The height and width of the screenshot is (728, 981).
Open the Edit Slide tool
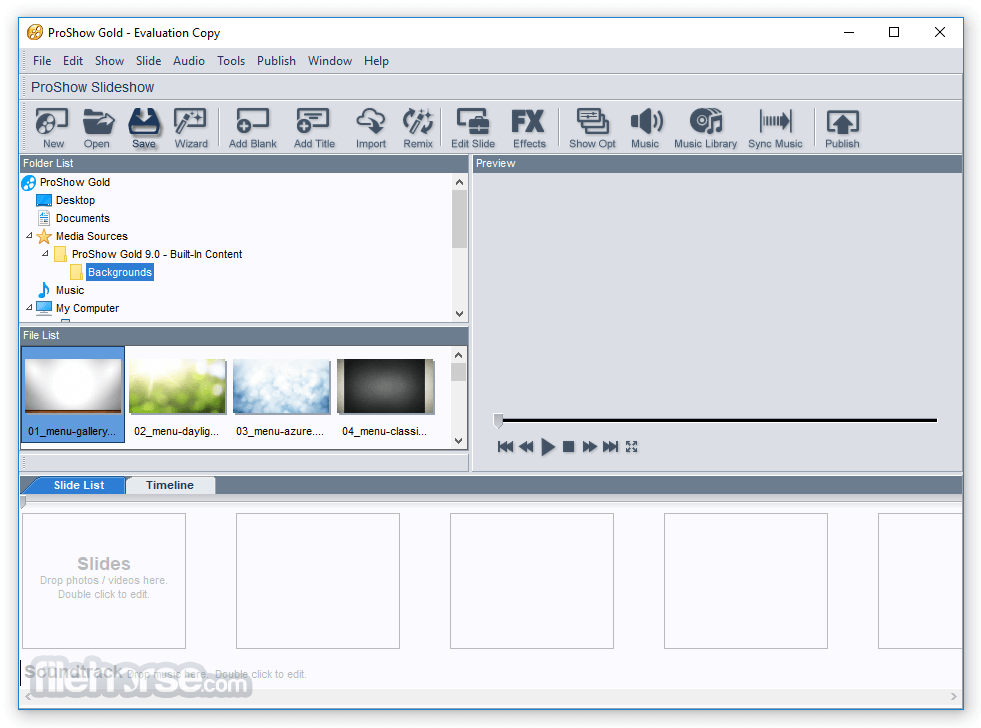[473, 128]
